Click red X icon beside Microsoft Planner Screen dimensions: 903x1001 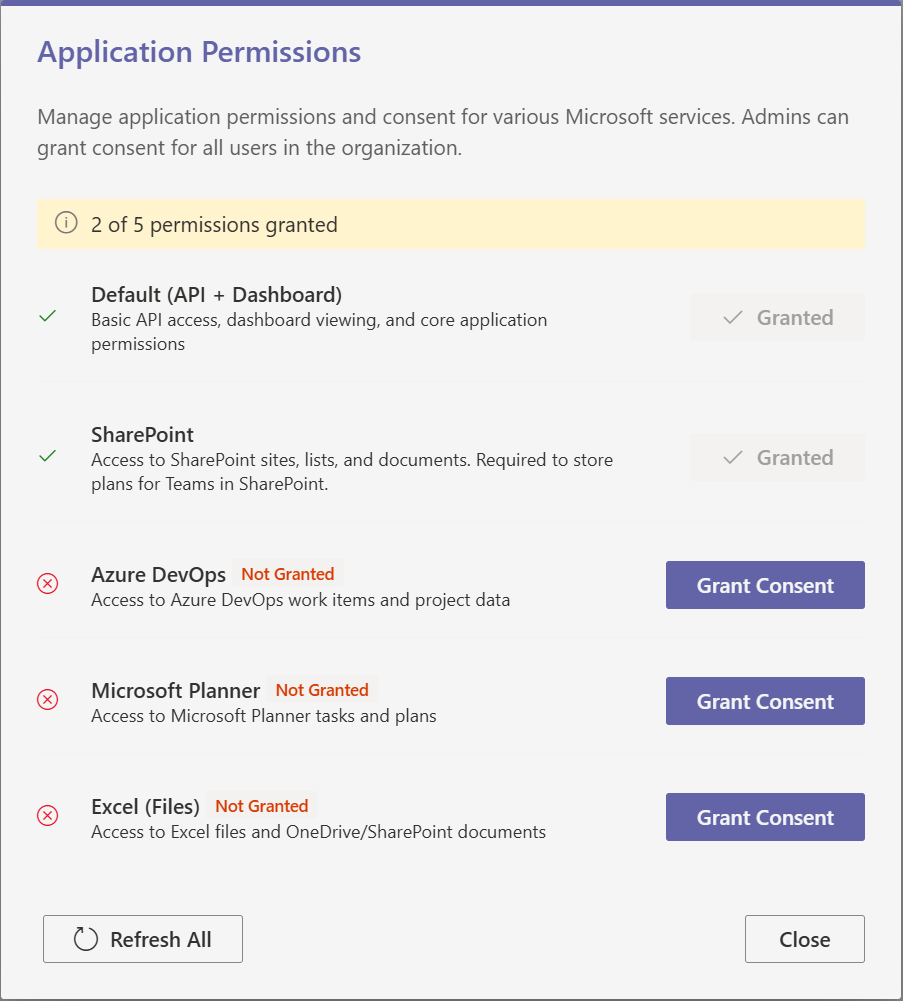click(47, 699)
